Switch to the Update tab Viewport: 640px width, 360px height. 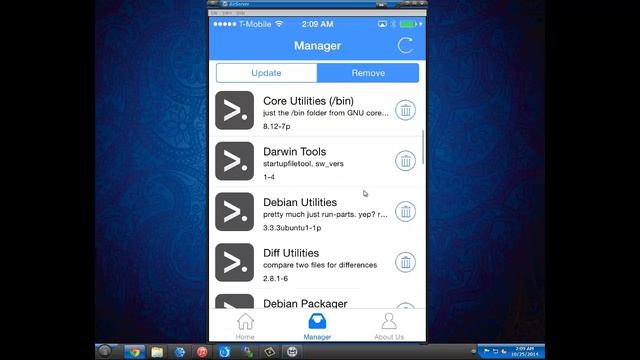coord(267,73)
